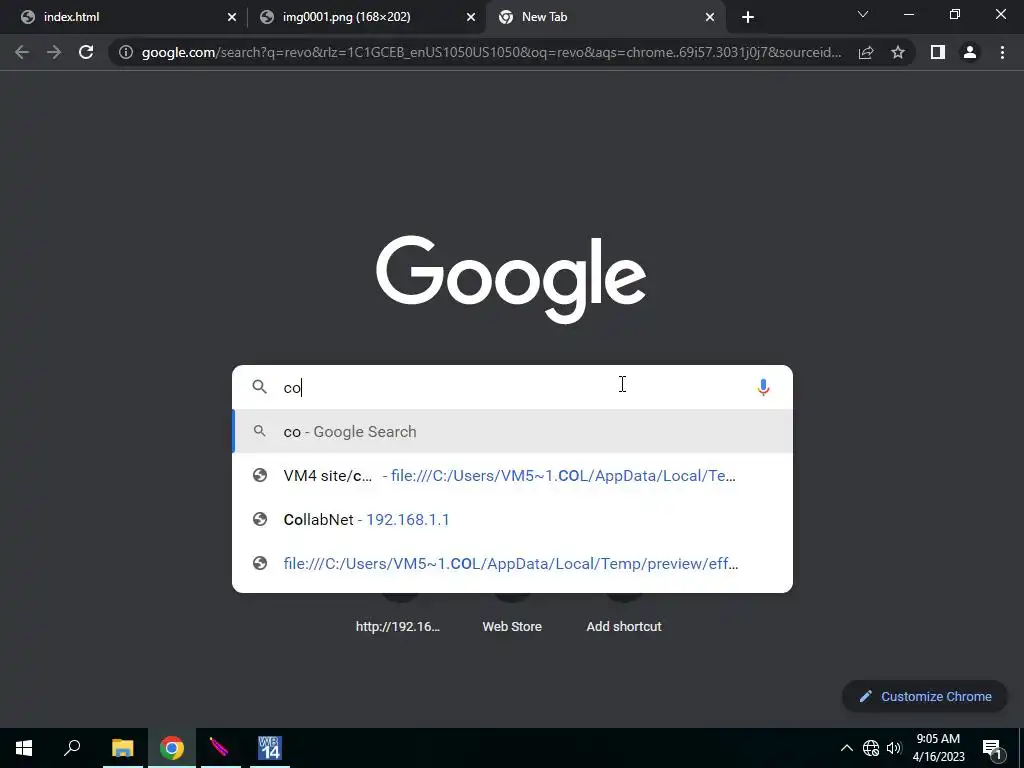The image size is (1024, 768).
Task: View site information icon in address bar
Action: click(126, 52)
